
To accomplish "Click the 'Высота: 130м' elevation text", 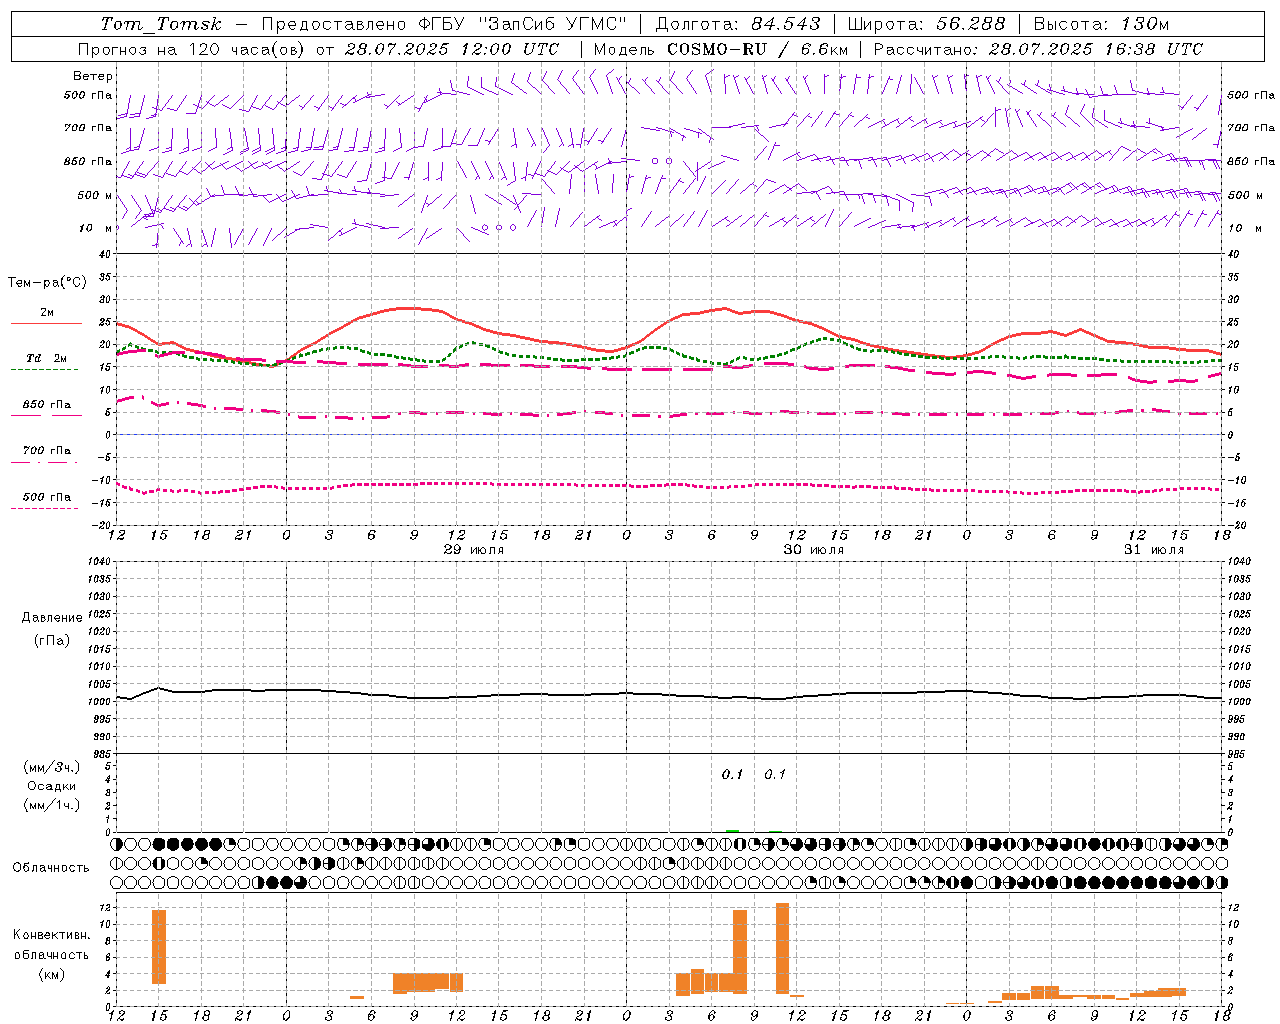I will (1101, 24).
